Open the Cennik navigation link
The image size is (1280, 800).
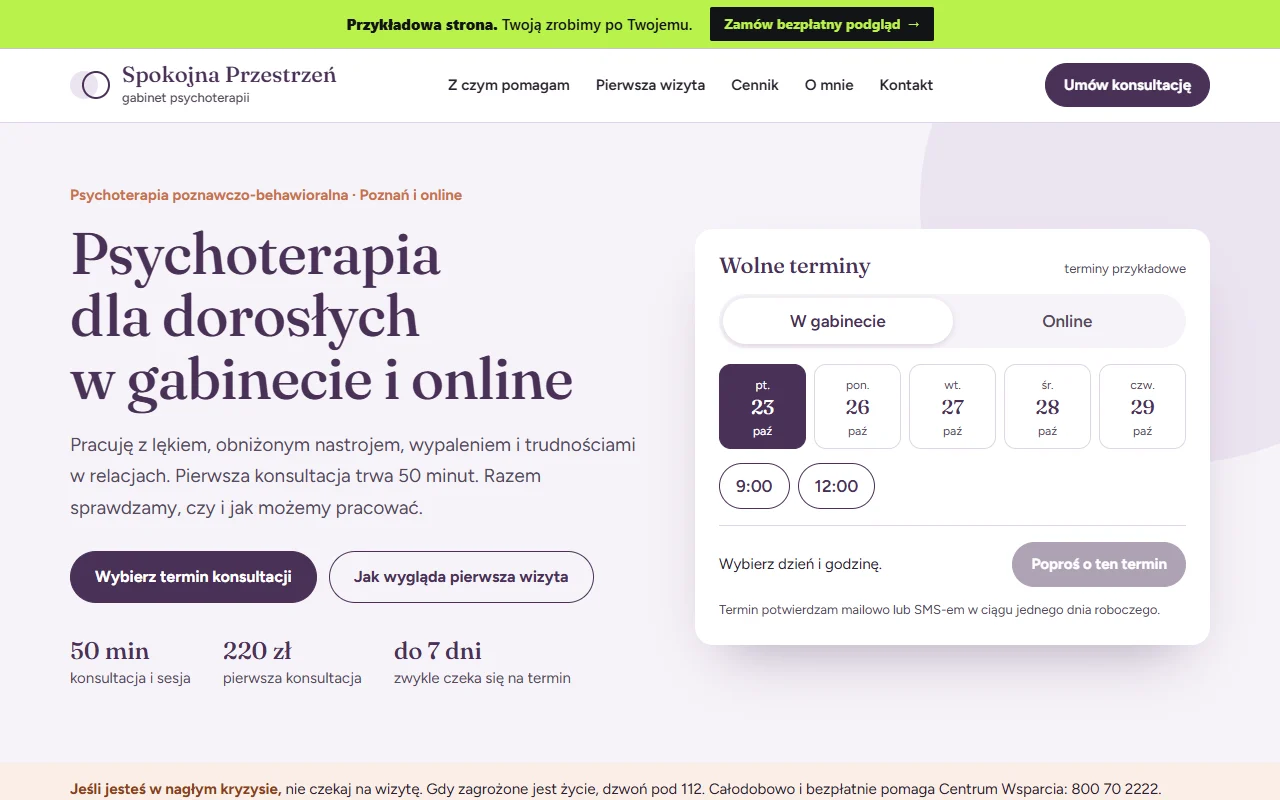(x=755, y=85)
